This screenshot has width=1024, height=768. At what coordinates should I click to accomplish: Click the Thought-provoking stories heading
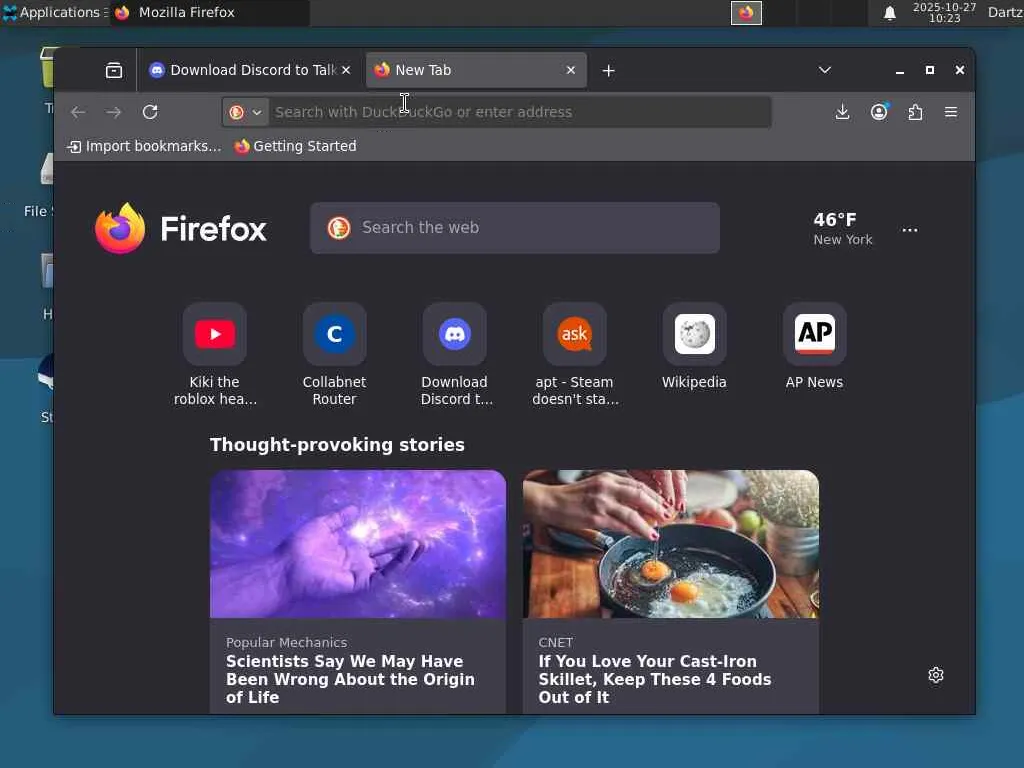pyautogui.click(x=337, y=445)
